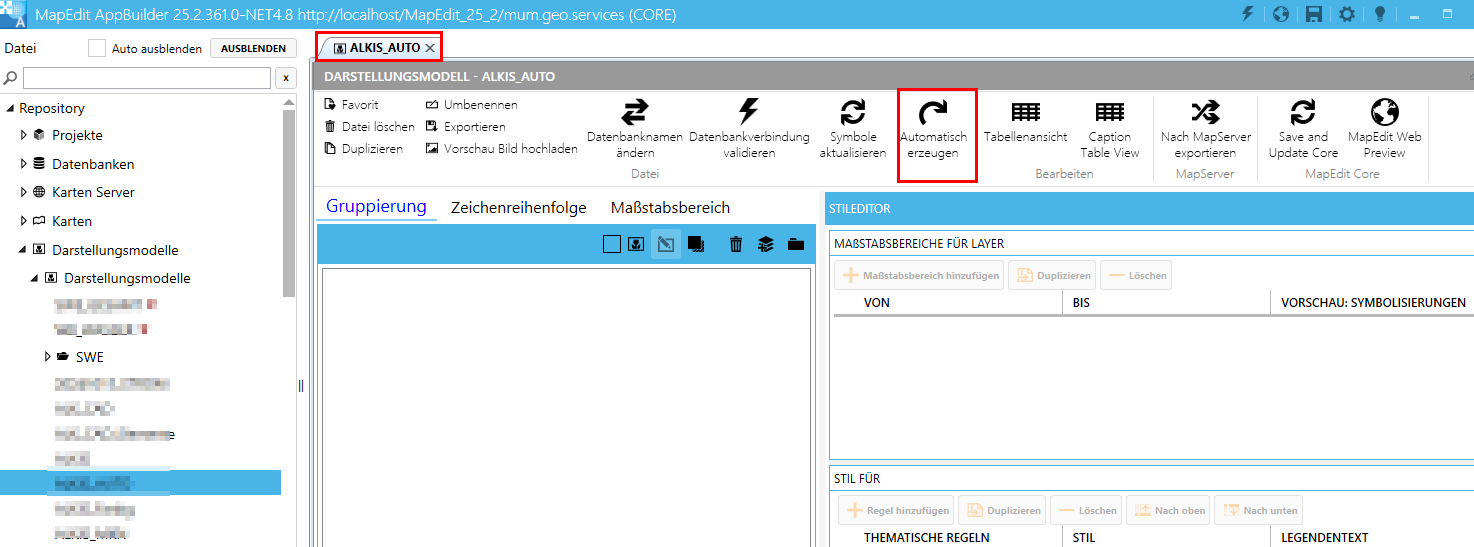This screenshot has width=1474, height=547.
Task: Open MapEdit Web Preview globe
Action: point(1385,112)
